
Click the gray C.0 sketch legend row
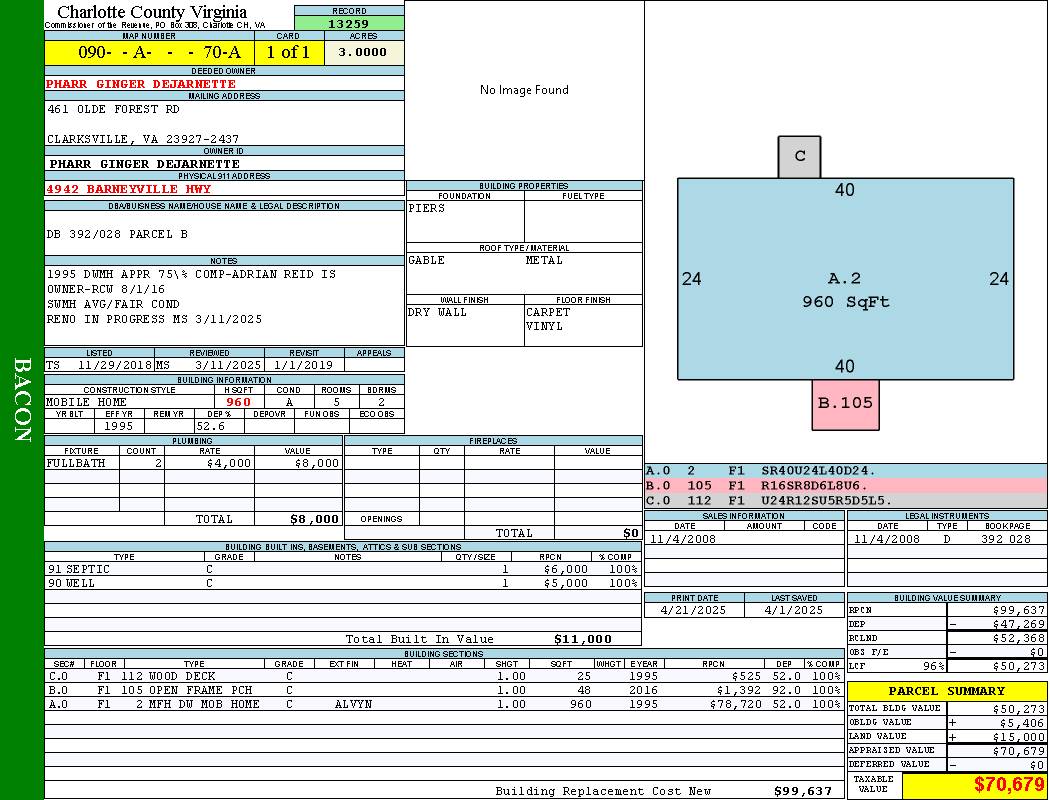(845, 500)
